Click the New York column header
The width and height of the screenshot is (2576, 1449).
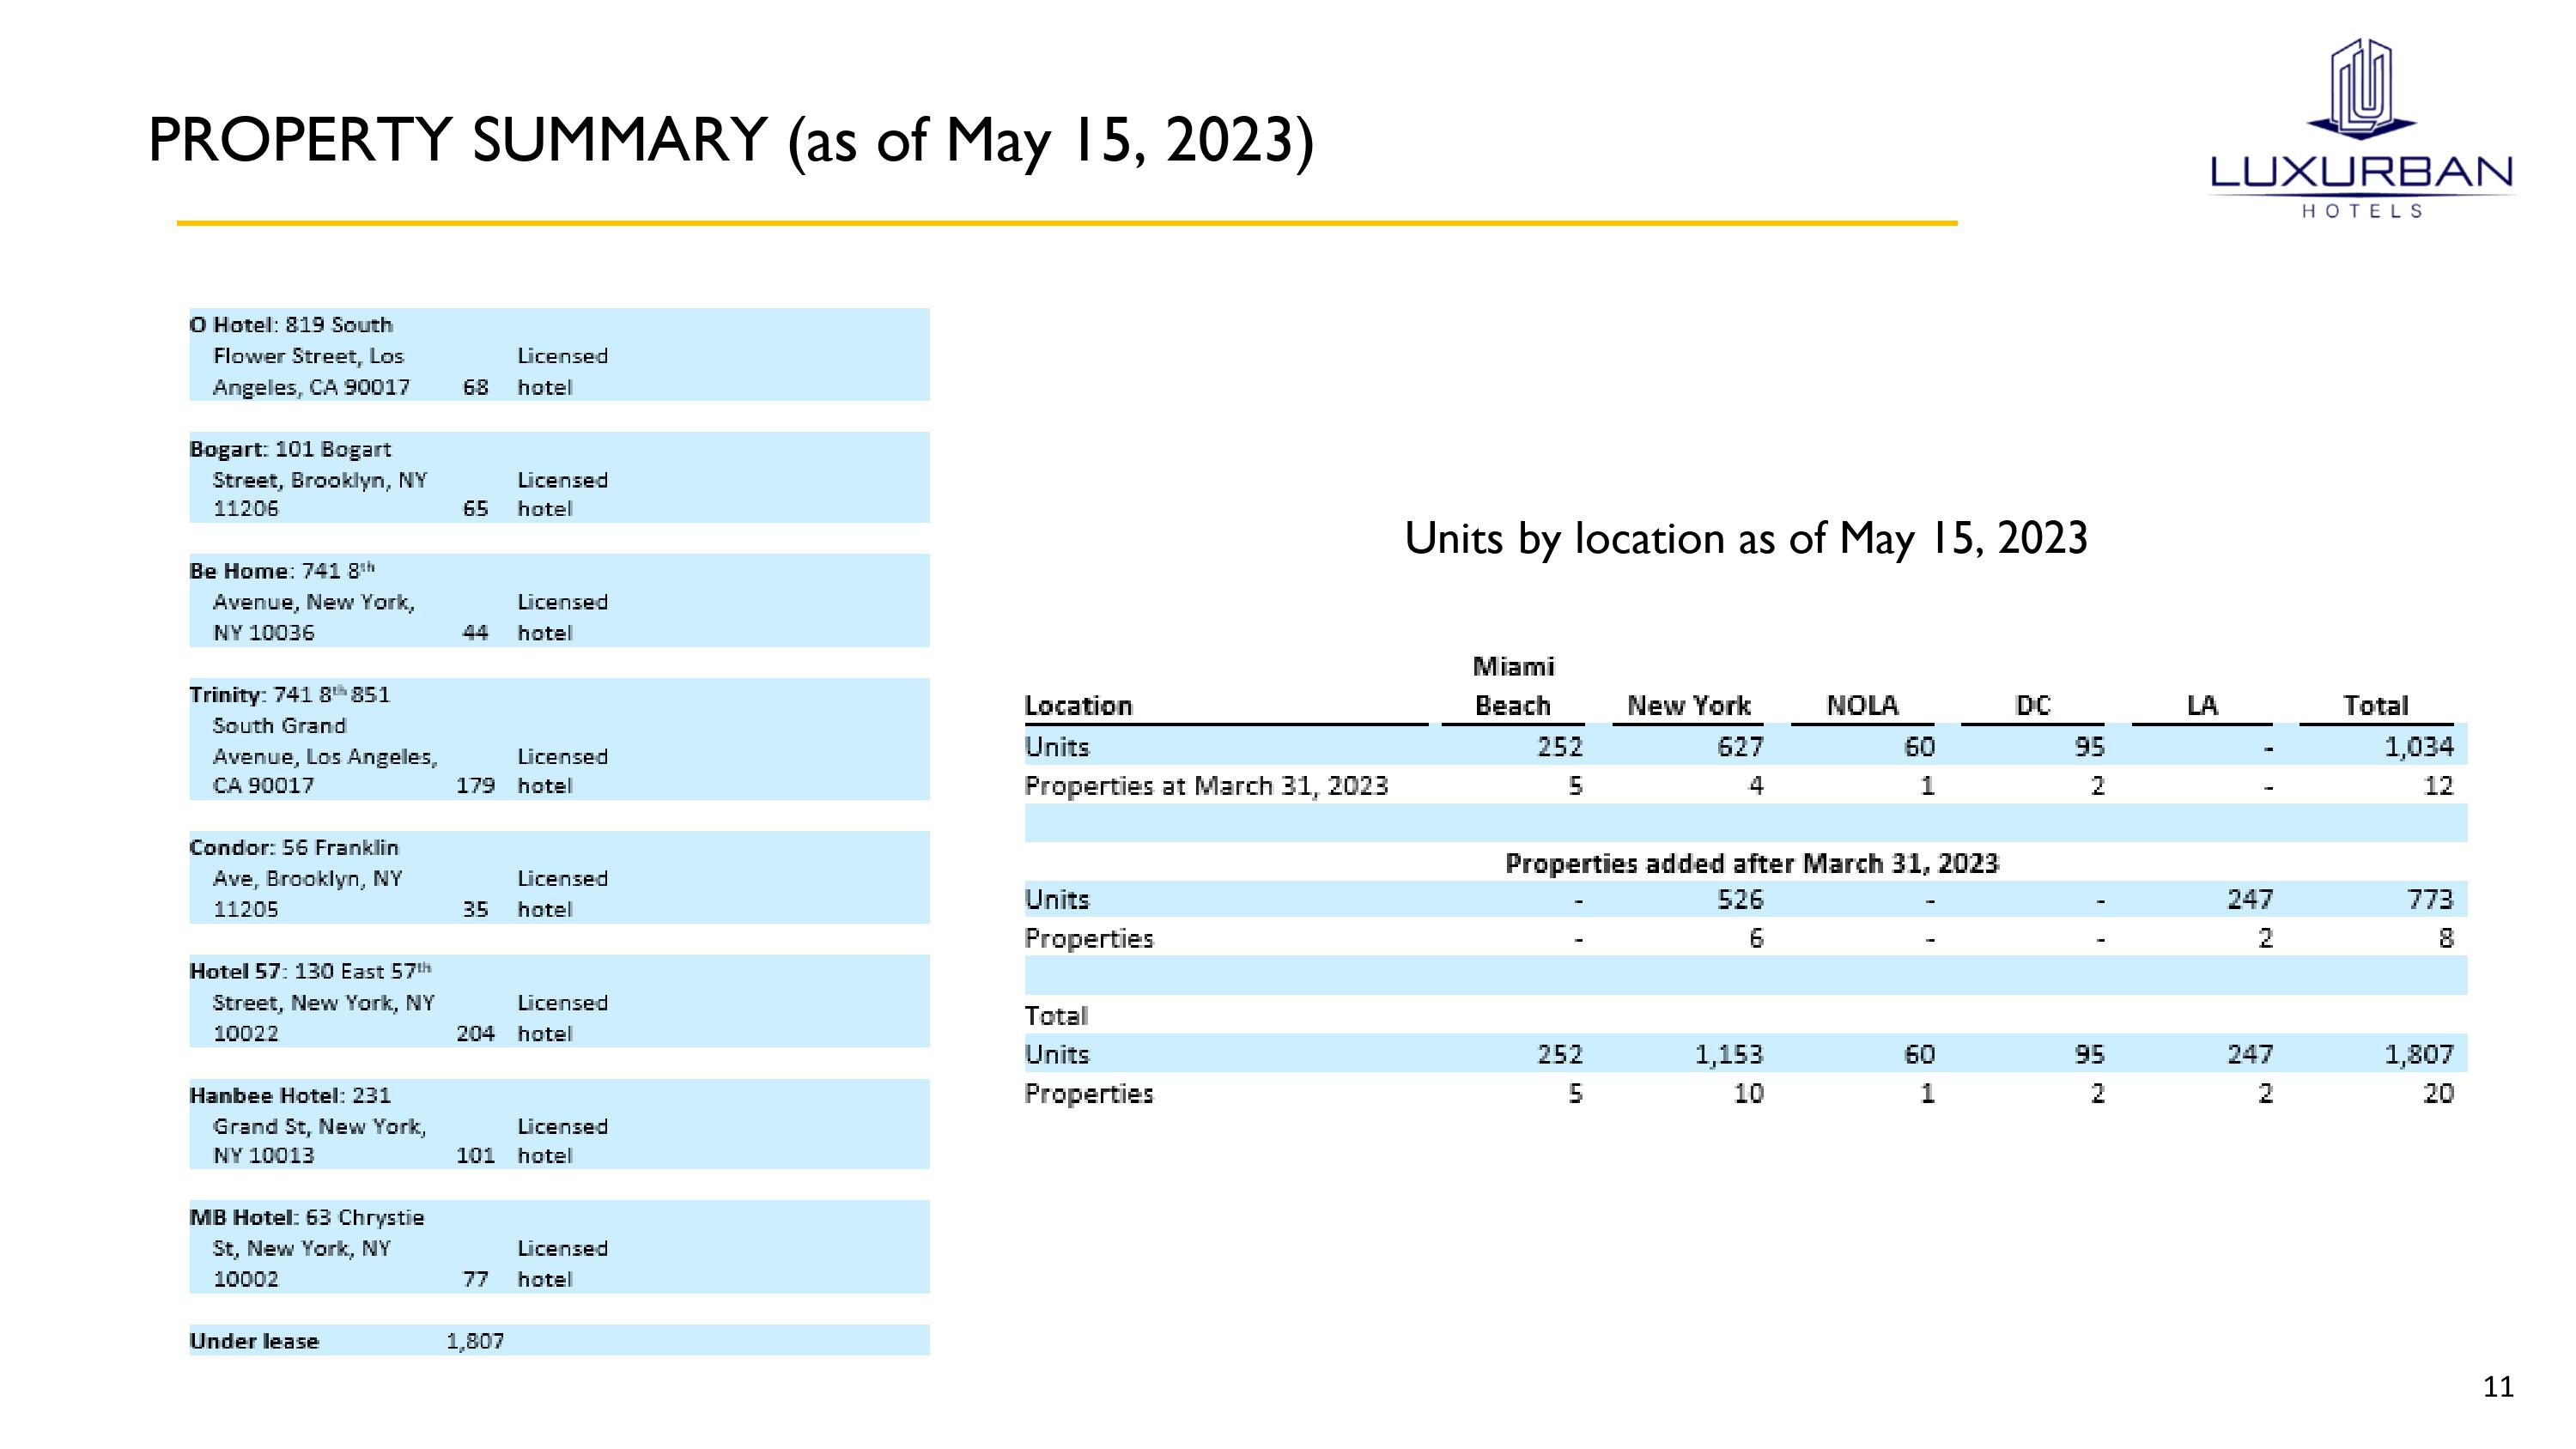coord(1688,706)
